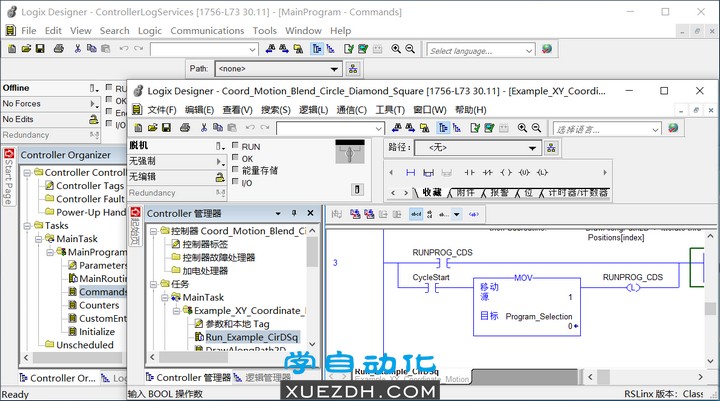Insert an Output Unlatch (OTU) coil
This screenshot has width=720, height=401.
tap(524, 173)
